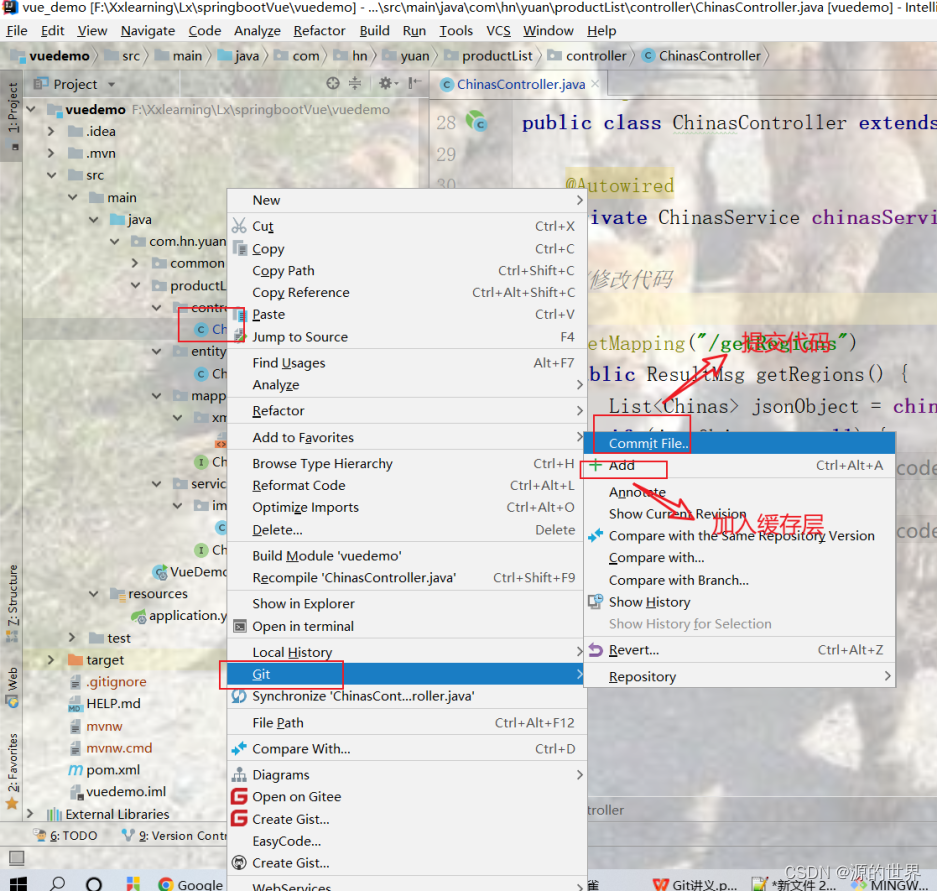The height and width of the screenshot is (891, 937).
Task: Click the green plus Add icon
Action: click(596, 465)
